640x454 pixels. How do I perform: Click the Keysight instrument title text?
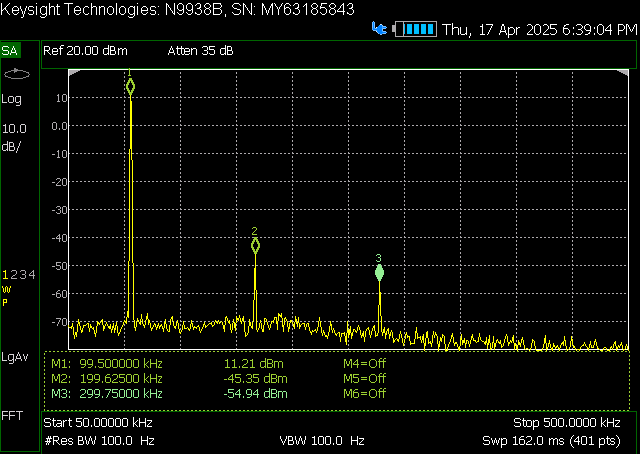[x=178, y=9]
